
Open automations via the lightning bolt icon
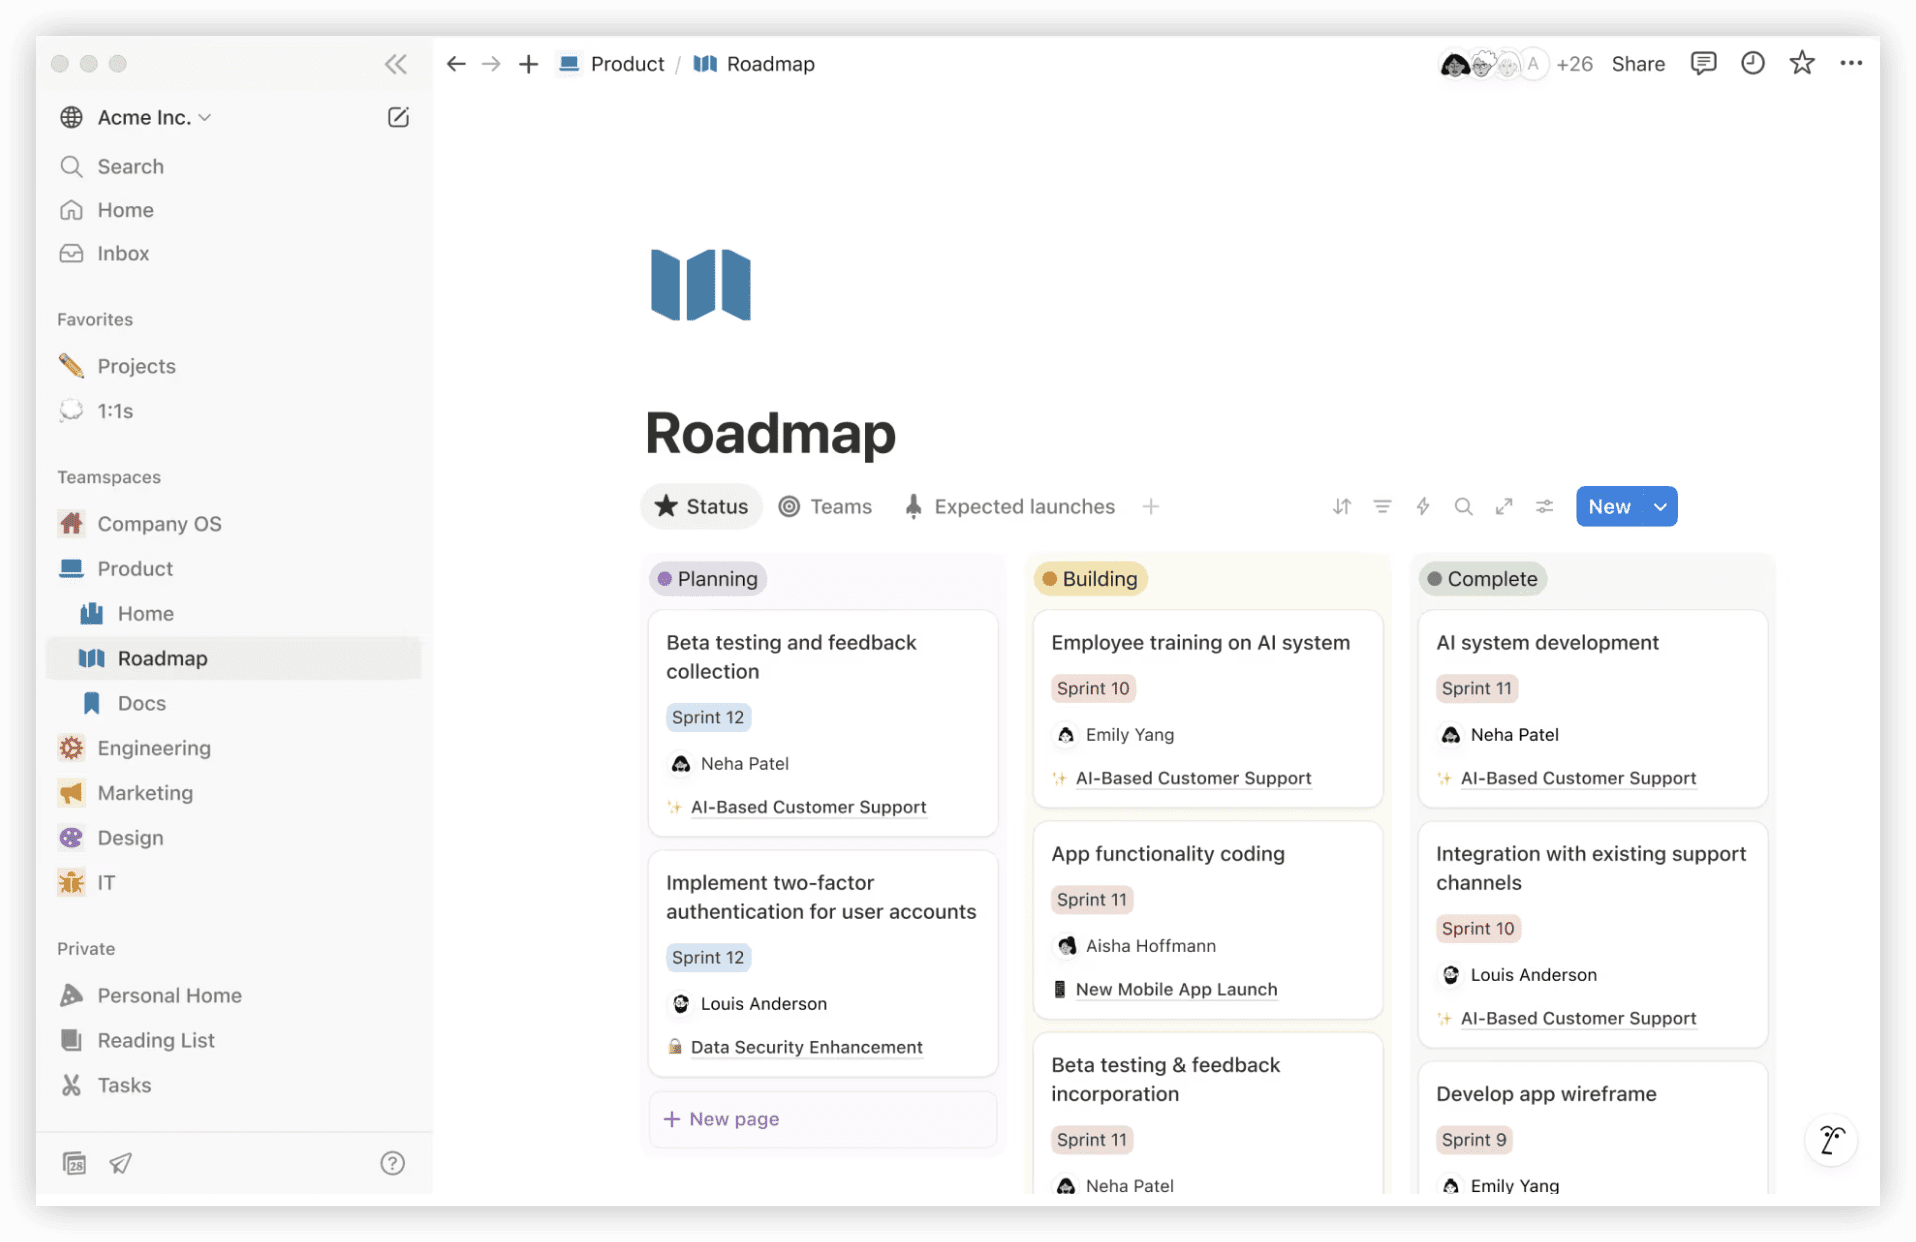[1423, 506]
